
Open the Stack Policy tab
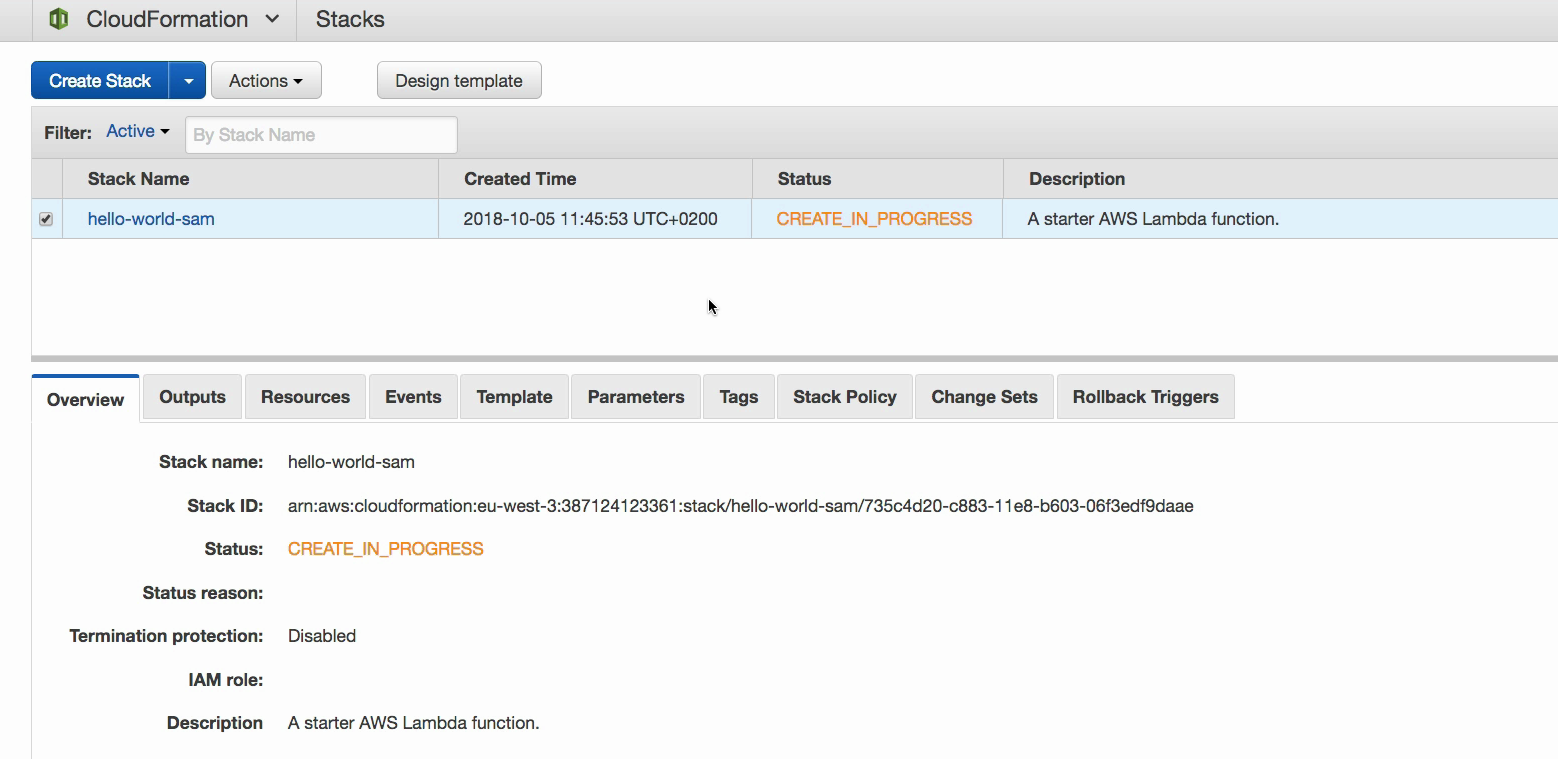coord(845,397)
